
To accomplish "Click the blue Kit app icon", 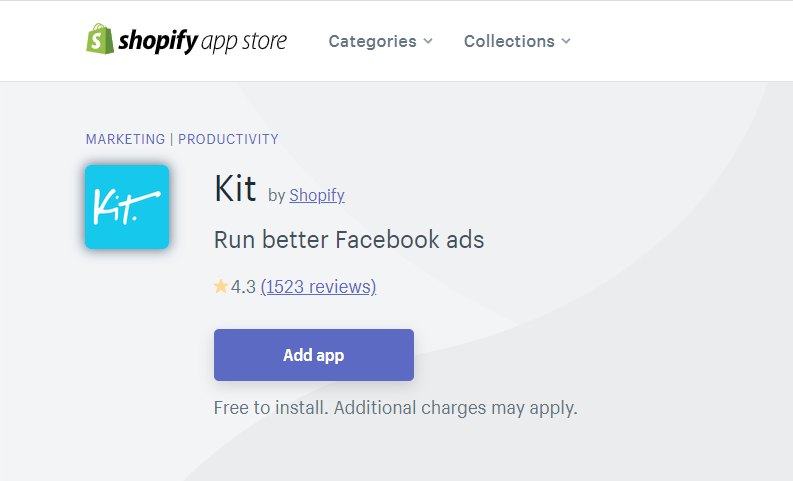I will [x=127, y=207].
